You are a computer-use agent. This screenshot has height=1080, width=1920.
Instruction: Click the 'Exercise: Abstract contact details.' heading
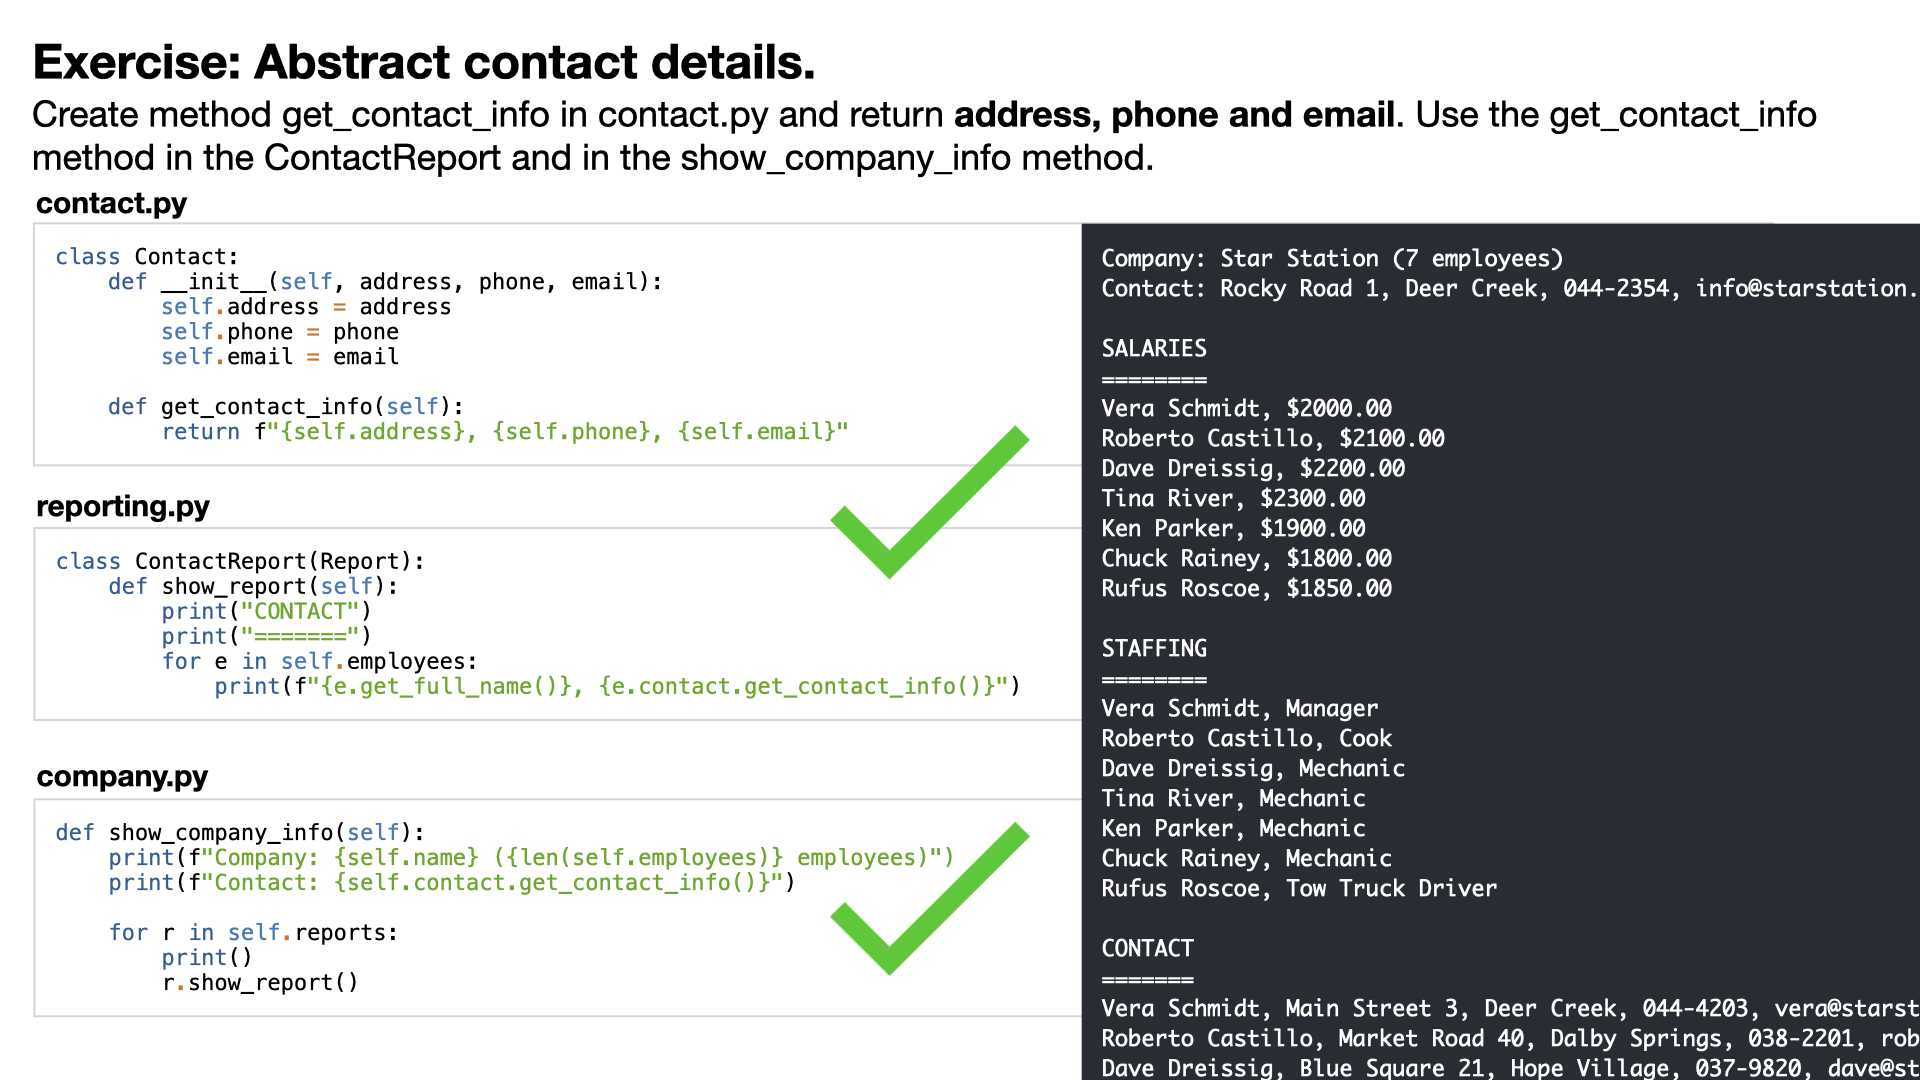point(424,62)
